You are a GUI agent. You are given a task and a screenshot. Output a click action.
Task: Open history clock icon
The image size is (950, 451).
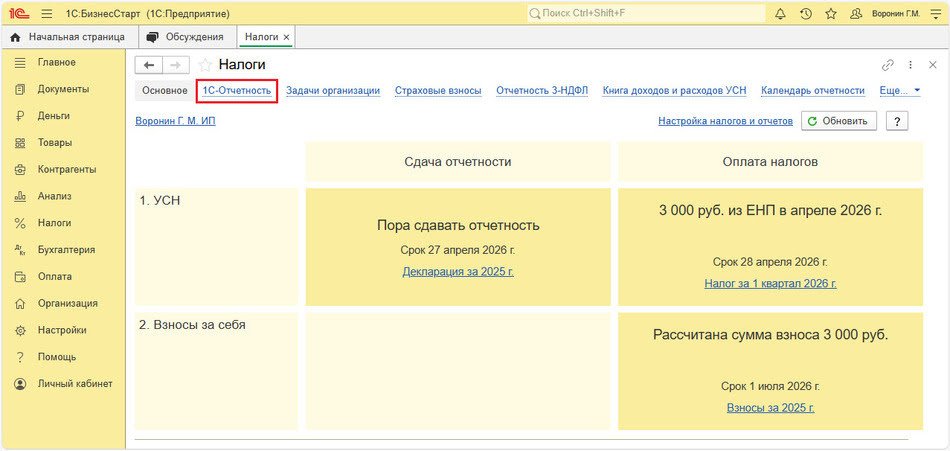pyautogui.click(x=806, y=13)
